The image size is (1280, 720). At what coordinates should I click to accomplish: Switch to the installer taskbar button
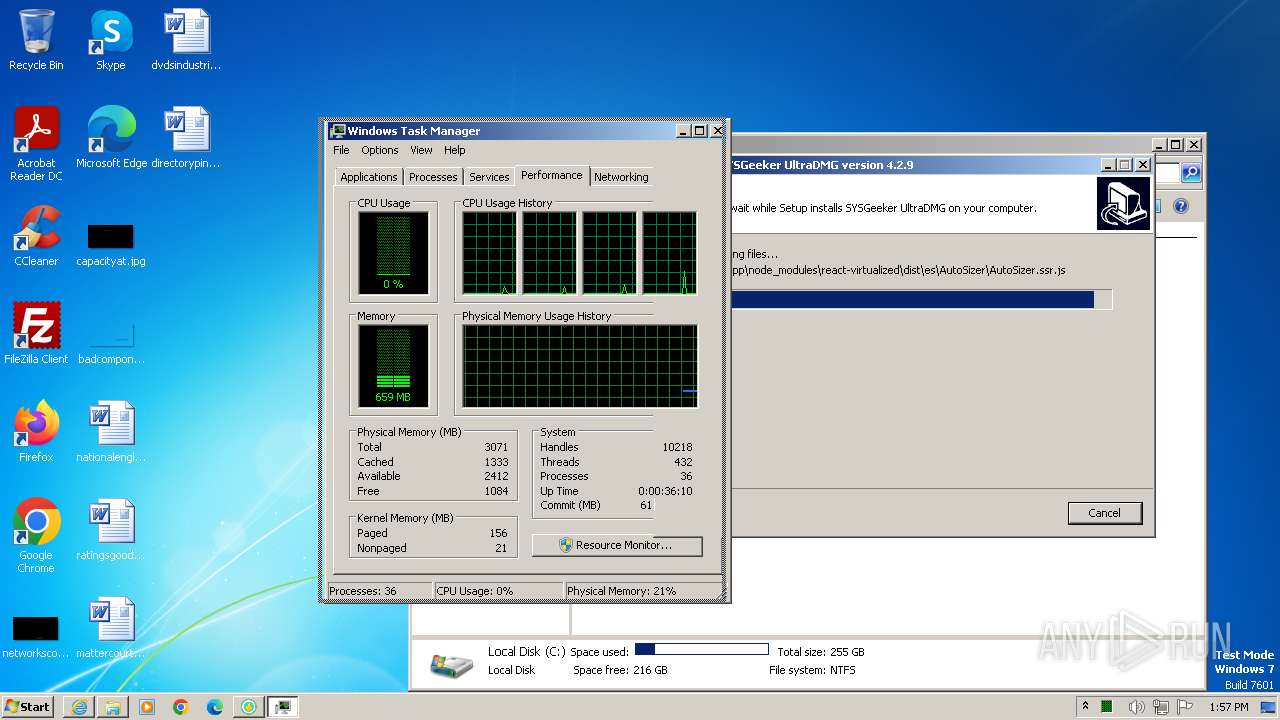coord(249,707)
